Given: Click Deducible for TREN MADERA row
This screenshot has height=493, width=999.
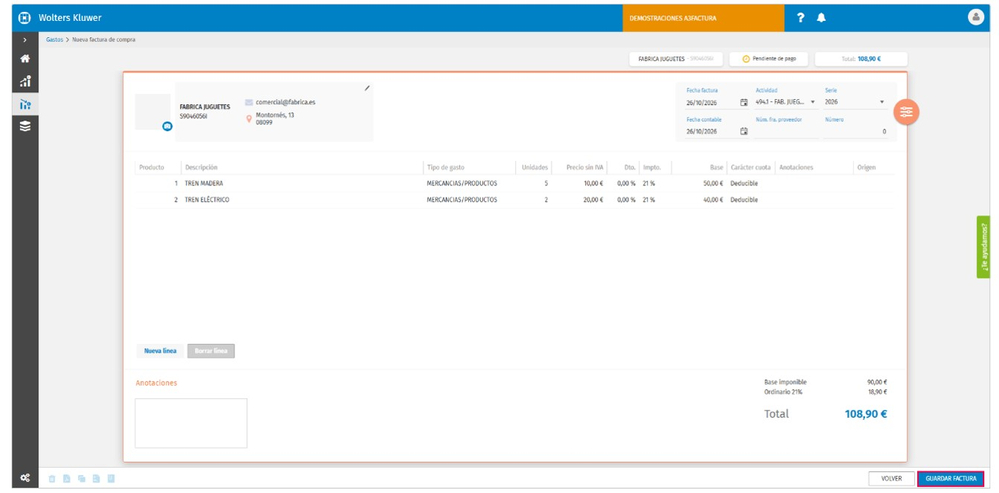Looking at the screenshot, I should coord(744,183).
